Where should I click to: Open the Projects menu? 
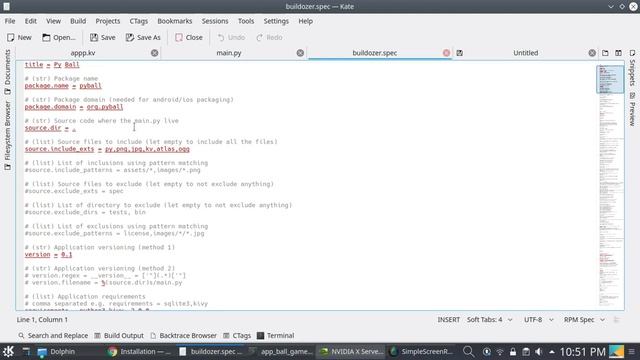(x=108, y=21)
